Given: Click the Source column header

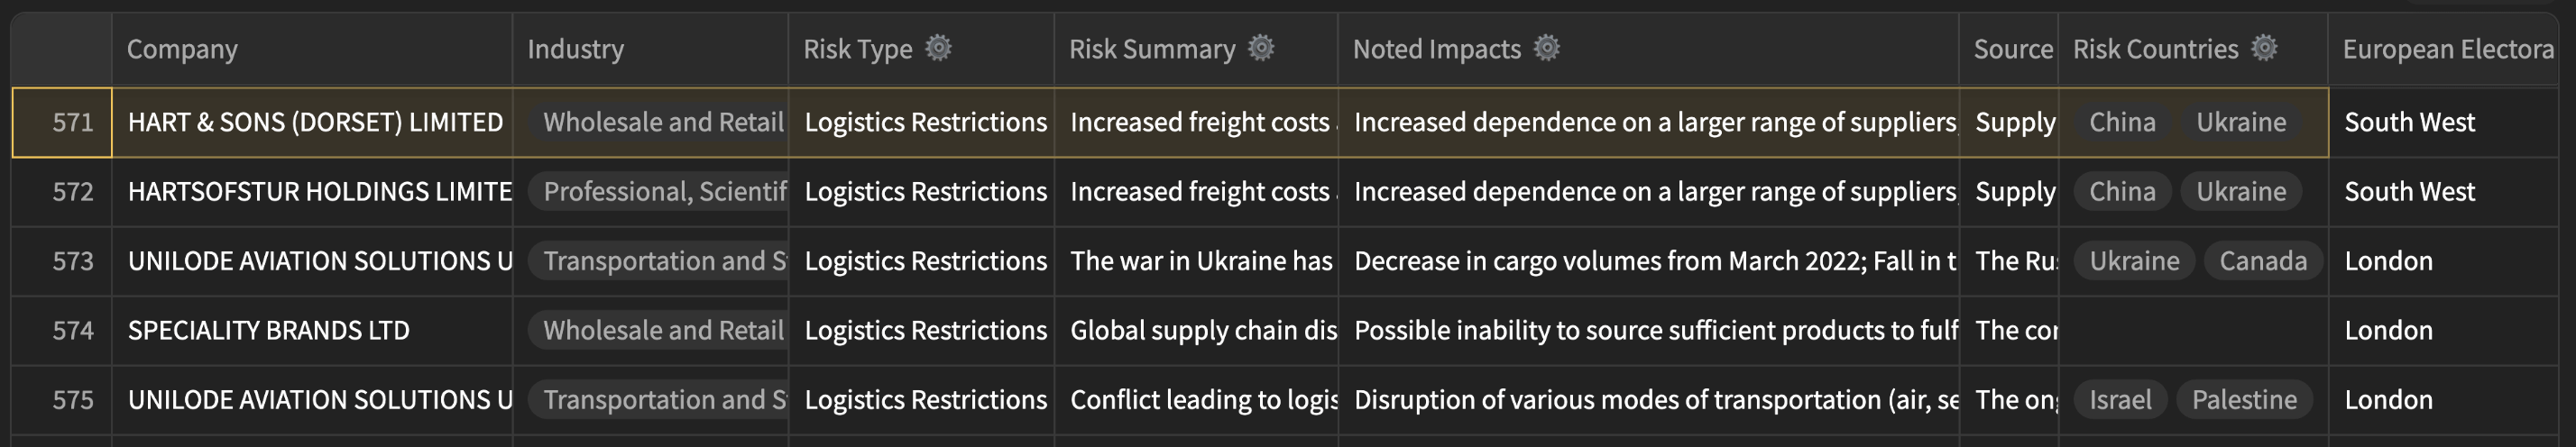Looking at the screenshot, I should [2008, 49].
